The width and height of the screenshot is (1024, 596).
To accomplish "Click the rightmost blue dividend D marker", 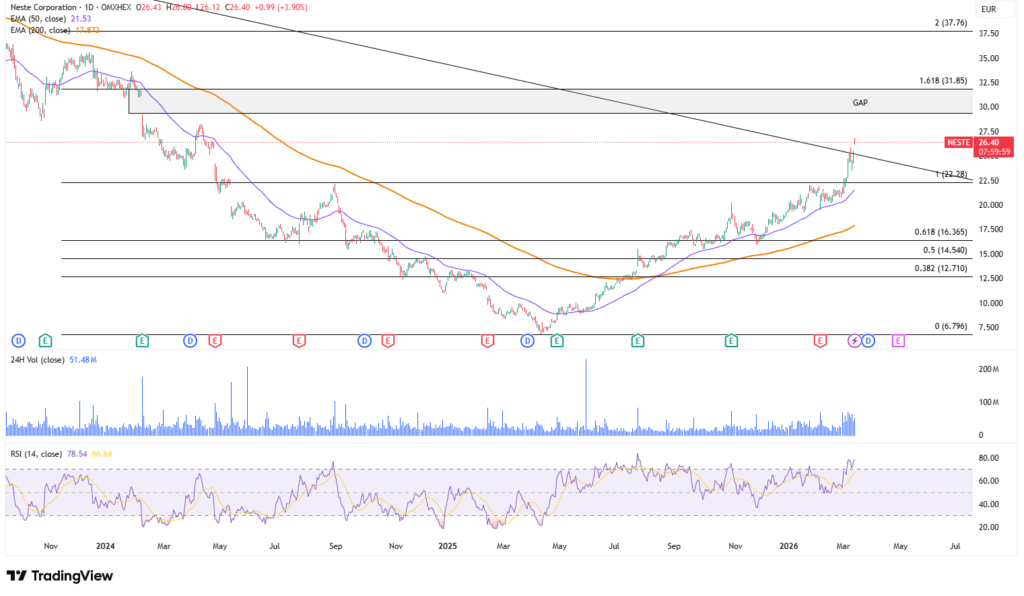I will coord(867,341).
